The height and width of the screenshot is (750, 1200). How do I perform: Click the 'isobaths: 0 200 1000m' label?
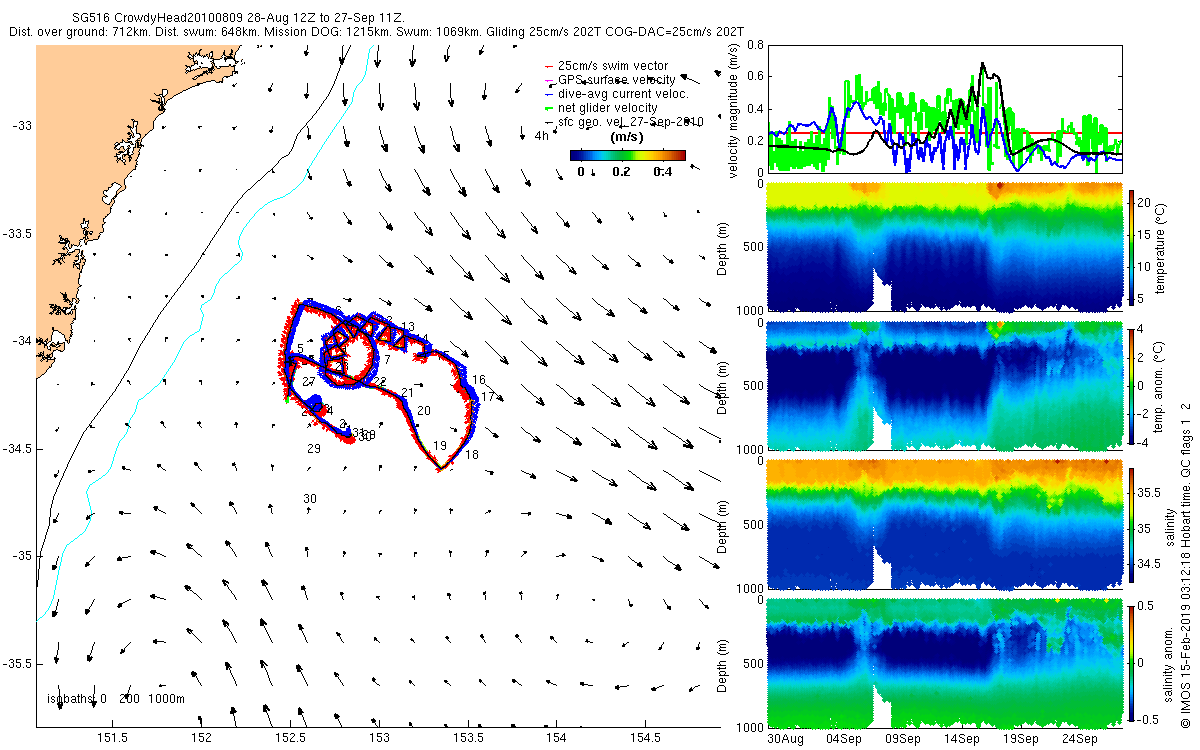point(117,699)
